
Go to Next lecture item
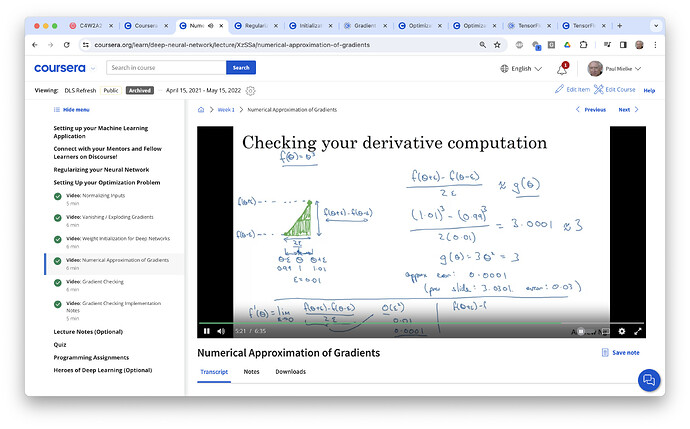(628, 110)
